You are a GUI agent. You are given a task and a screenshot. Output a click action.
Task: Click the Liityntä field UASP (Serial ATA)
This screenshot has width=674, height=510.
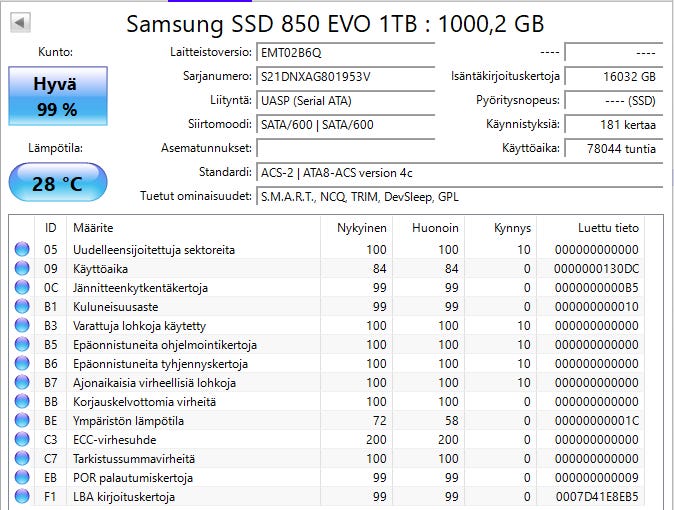tap(346, 101)
